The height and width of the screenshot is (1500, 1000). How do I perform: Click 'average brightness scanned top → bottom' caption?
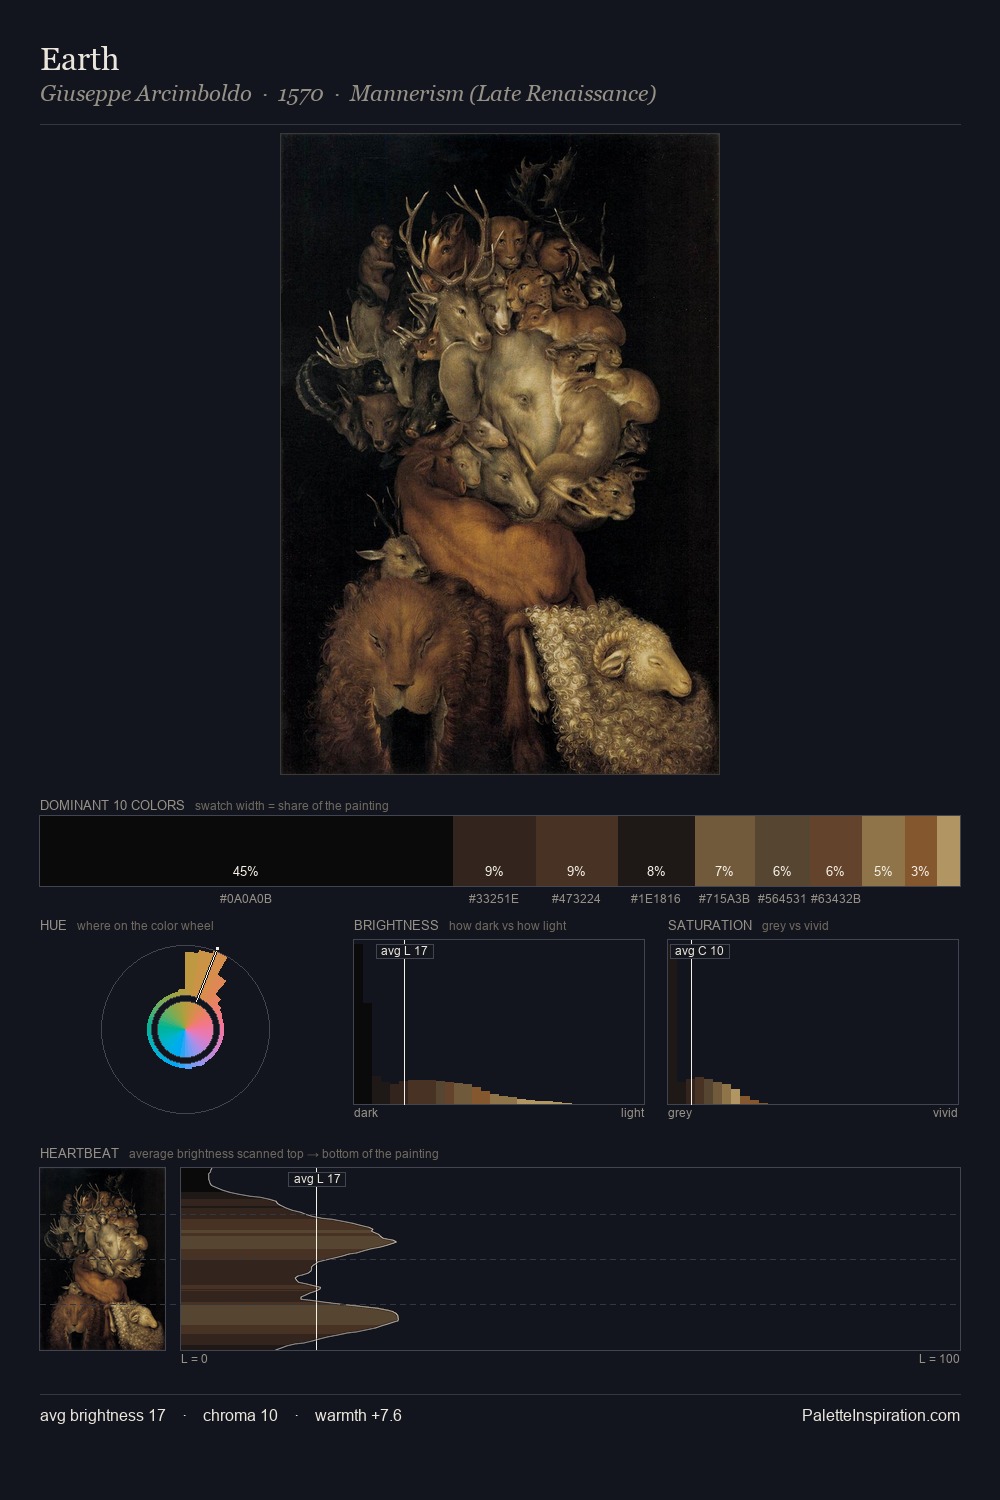tap(284, 1154)
